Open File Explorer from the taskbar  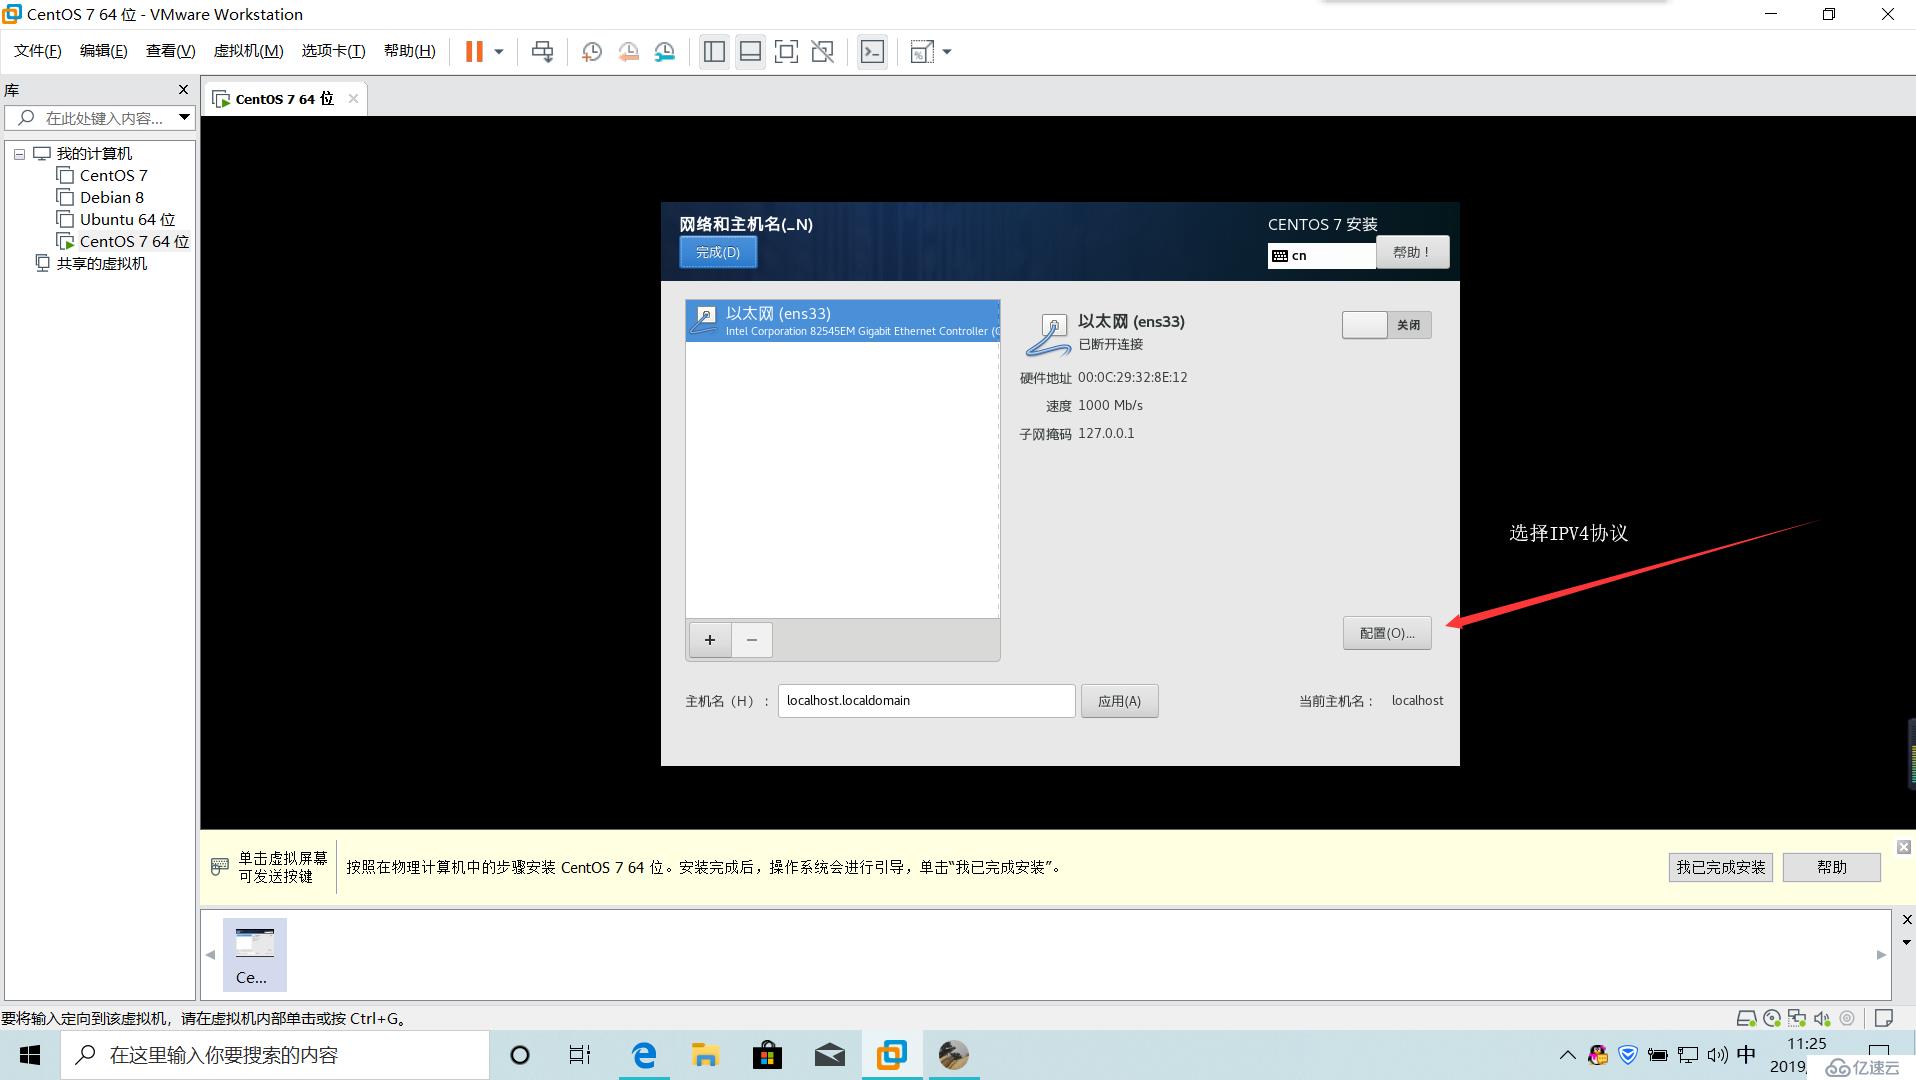(x=705, y=1055)
